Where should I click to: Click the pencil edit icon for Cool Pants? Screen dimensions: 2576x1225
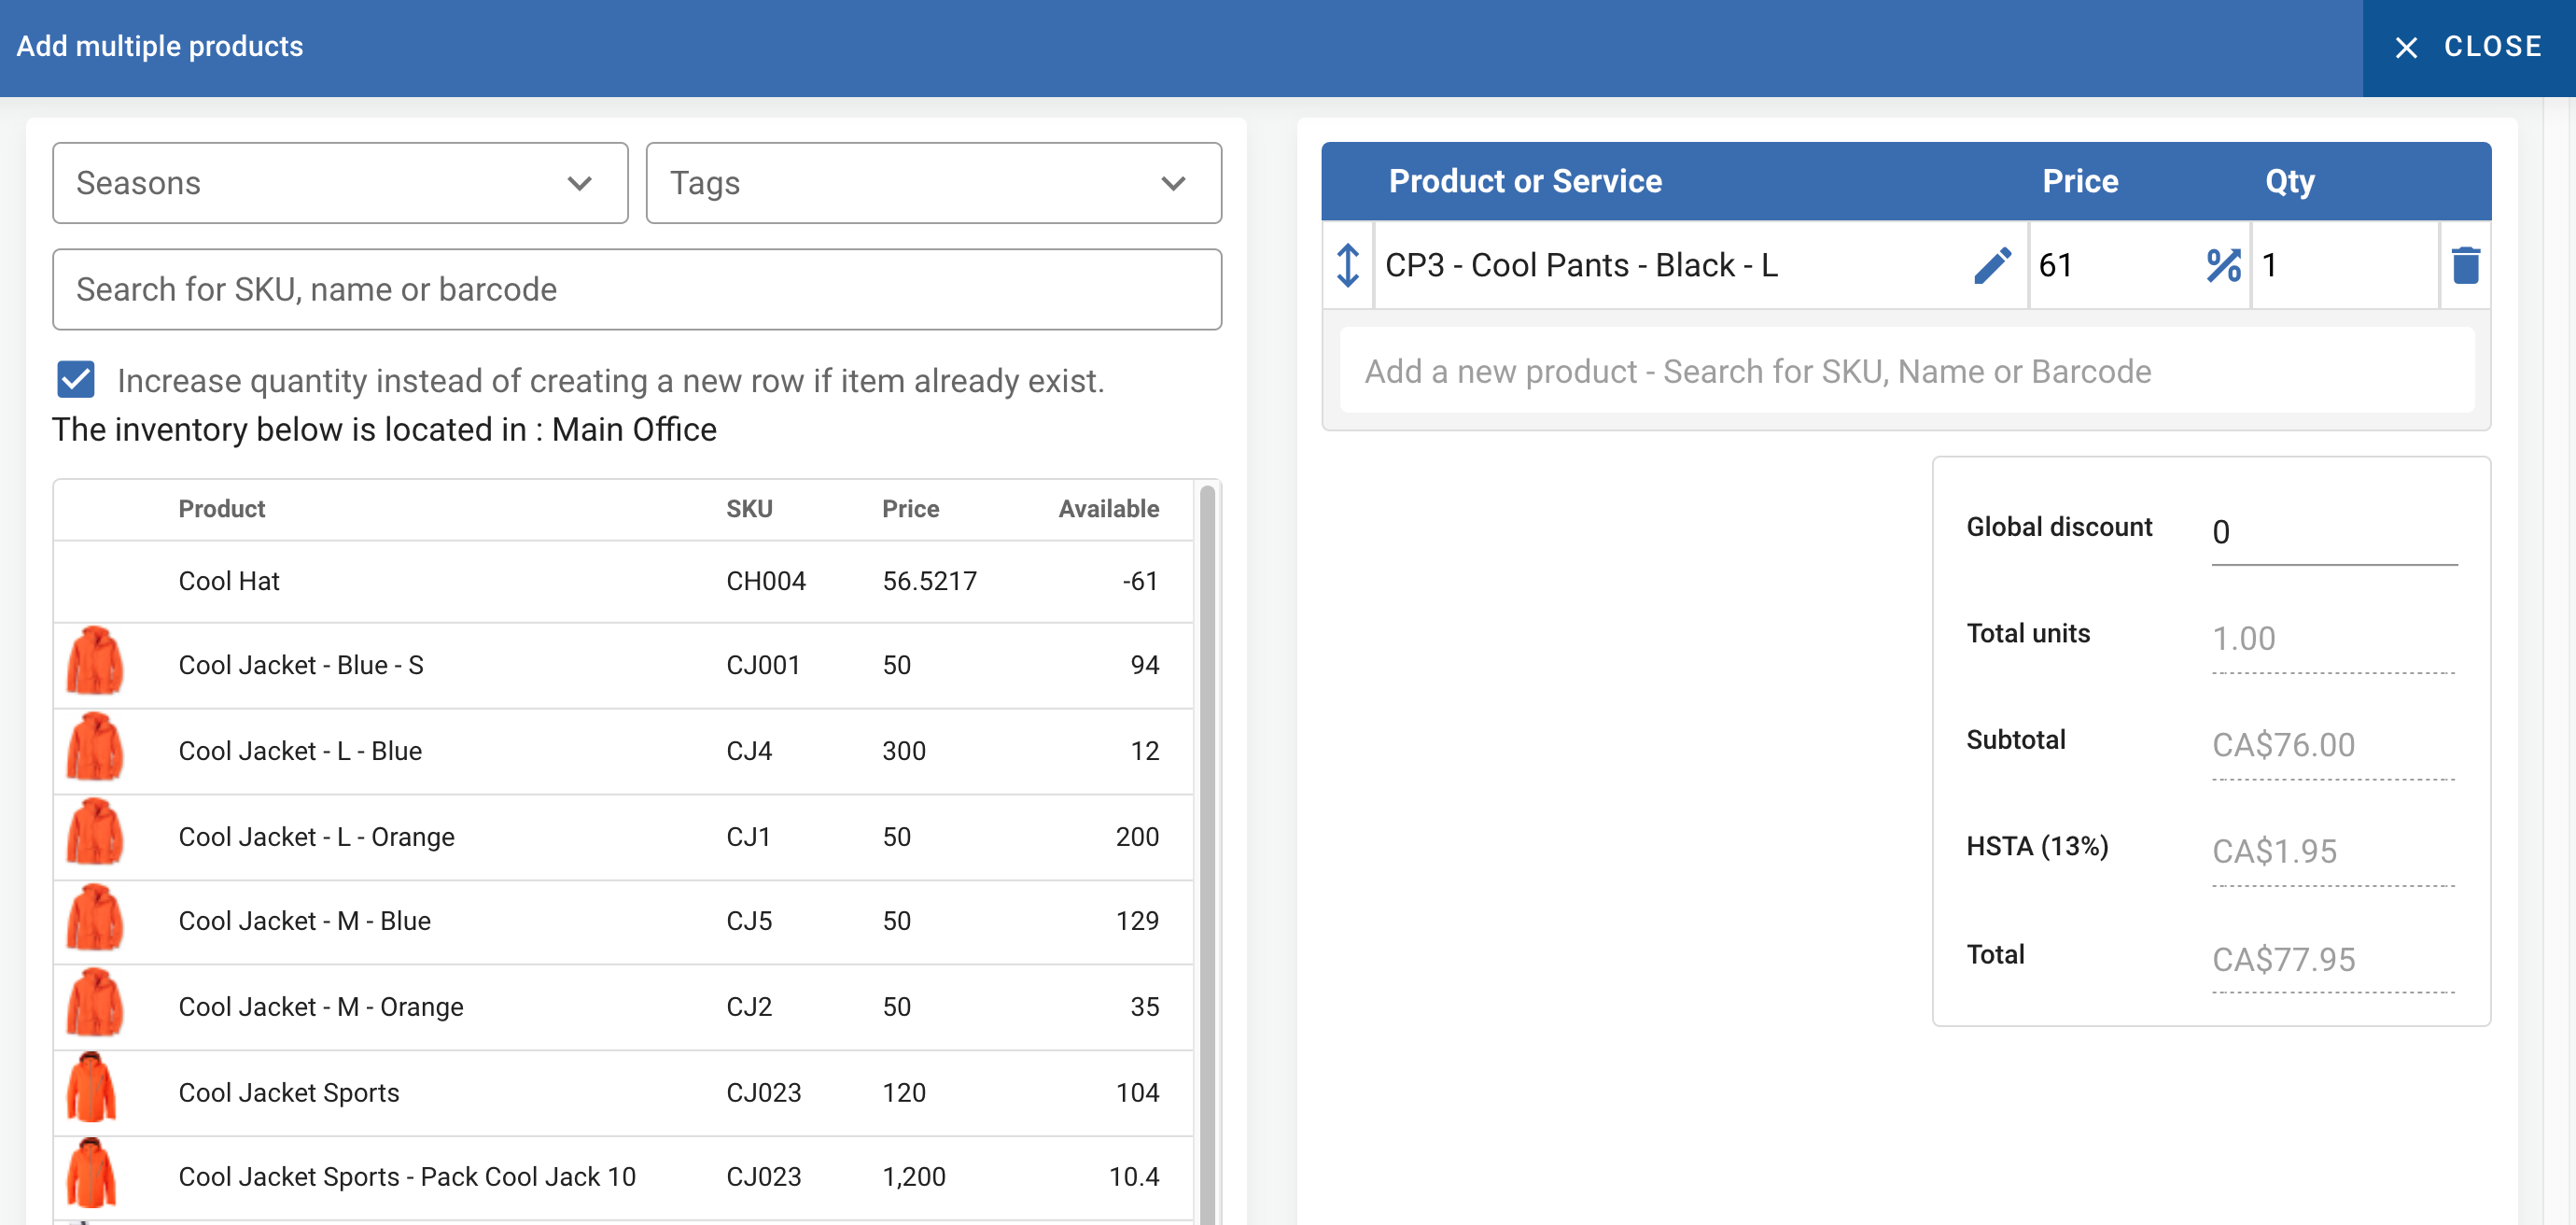[1991, 266]
